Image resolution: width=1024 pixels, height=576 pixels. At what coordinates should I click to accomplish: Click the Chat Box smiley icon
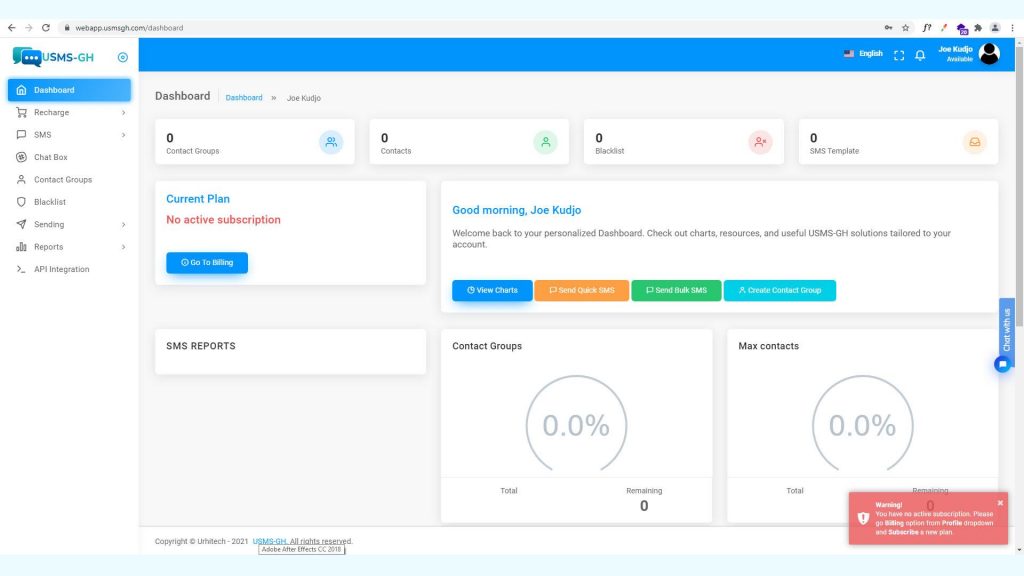22,157
